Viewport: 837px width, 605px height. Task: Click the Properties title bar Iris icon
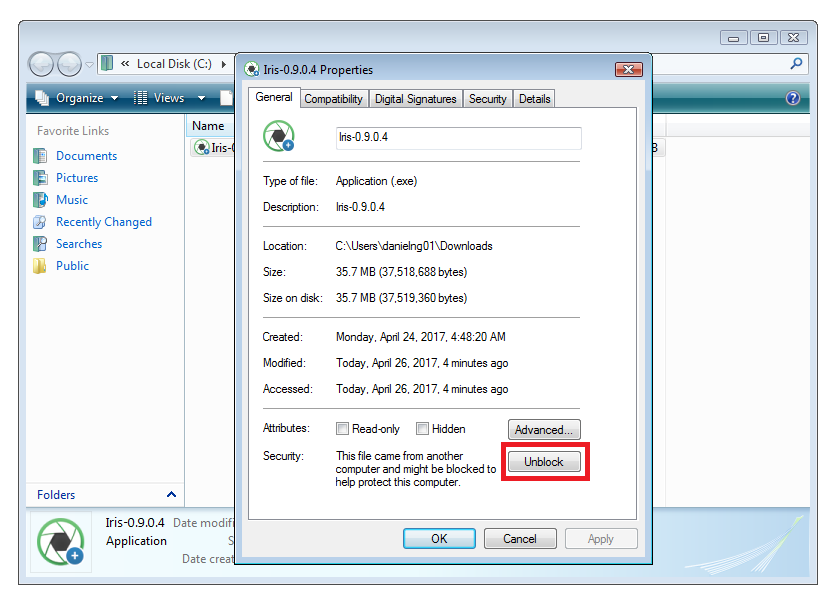pyautogui.click(x=252, y=70)
